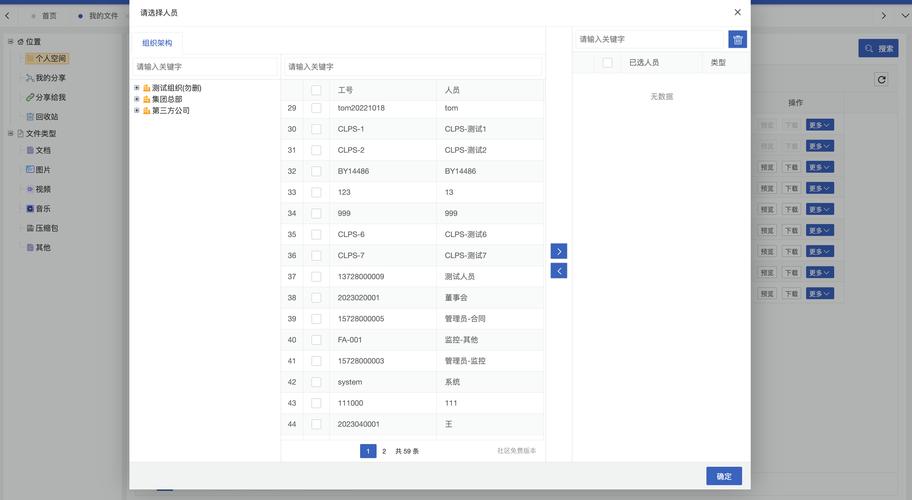Click the trash icon to clear selected personnel

tap(738, 39)
